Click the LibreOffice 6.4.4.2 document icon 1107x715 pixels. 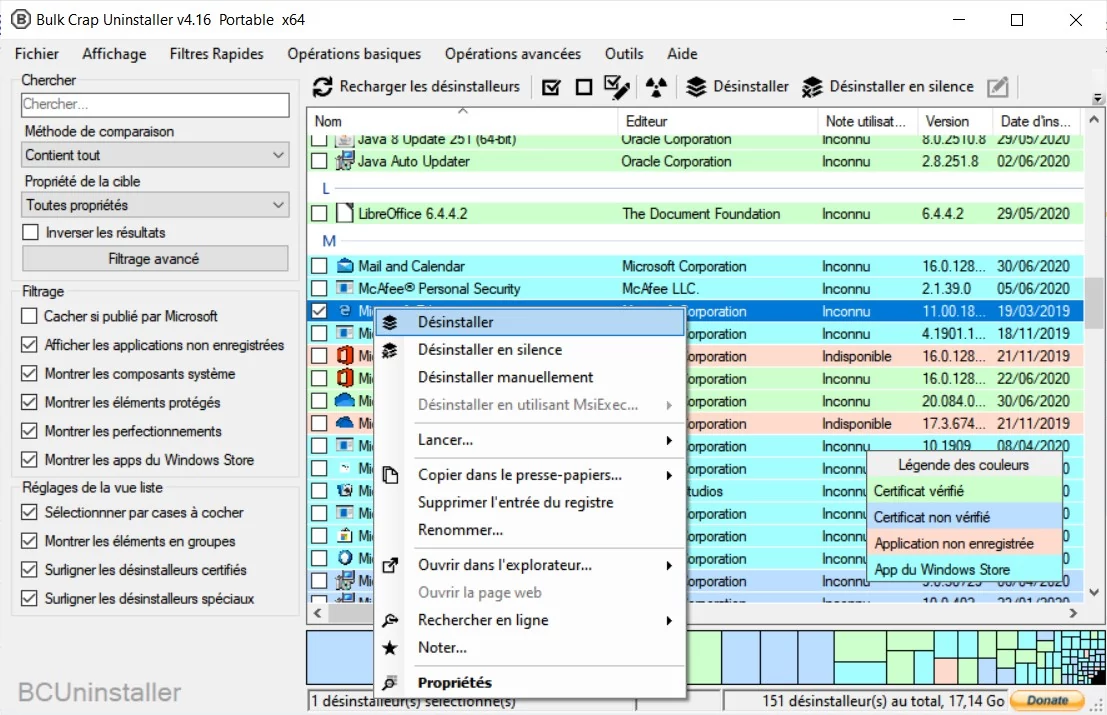click(x=345, y=213)
